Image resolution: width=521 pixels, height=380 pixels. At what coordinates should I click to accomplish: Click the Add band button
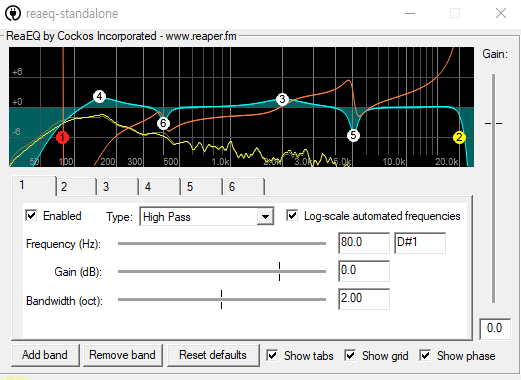[x=45, y=355]
